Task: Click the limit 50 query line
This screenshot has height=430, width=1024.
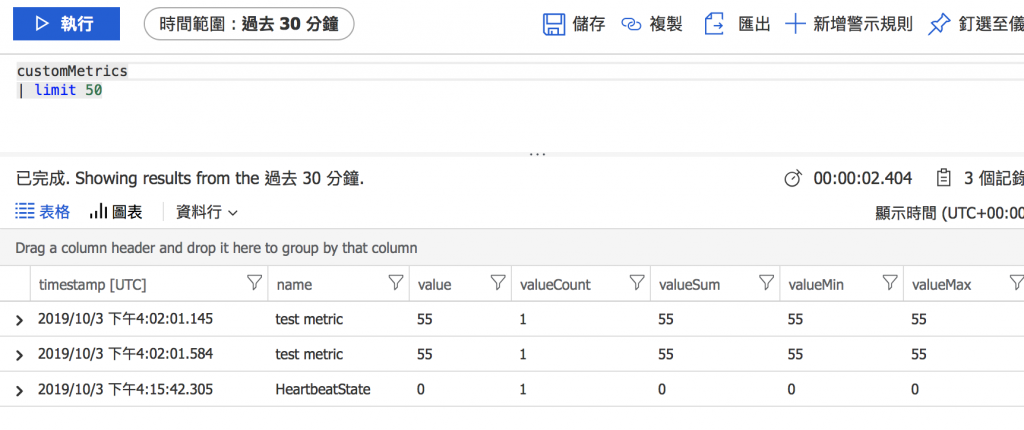Action: pos(60,90)
